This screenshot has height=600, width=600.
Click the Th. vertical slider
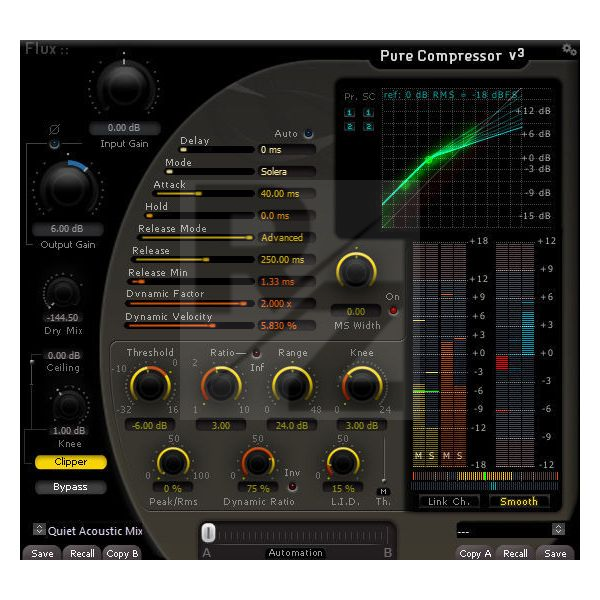[384, 459]
